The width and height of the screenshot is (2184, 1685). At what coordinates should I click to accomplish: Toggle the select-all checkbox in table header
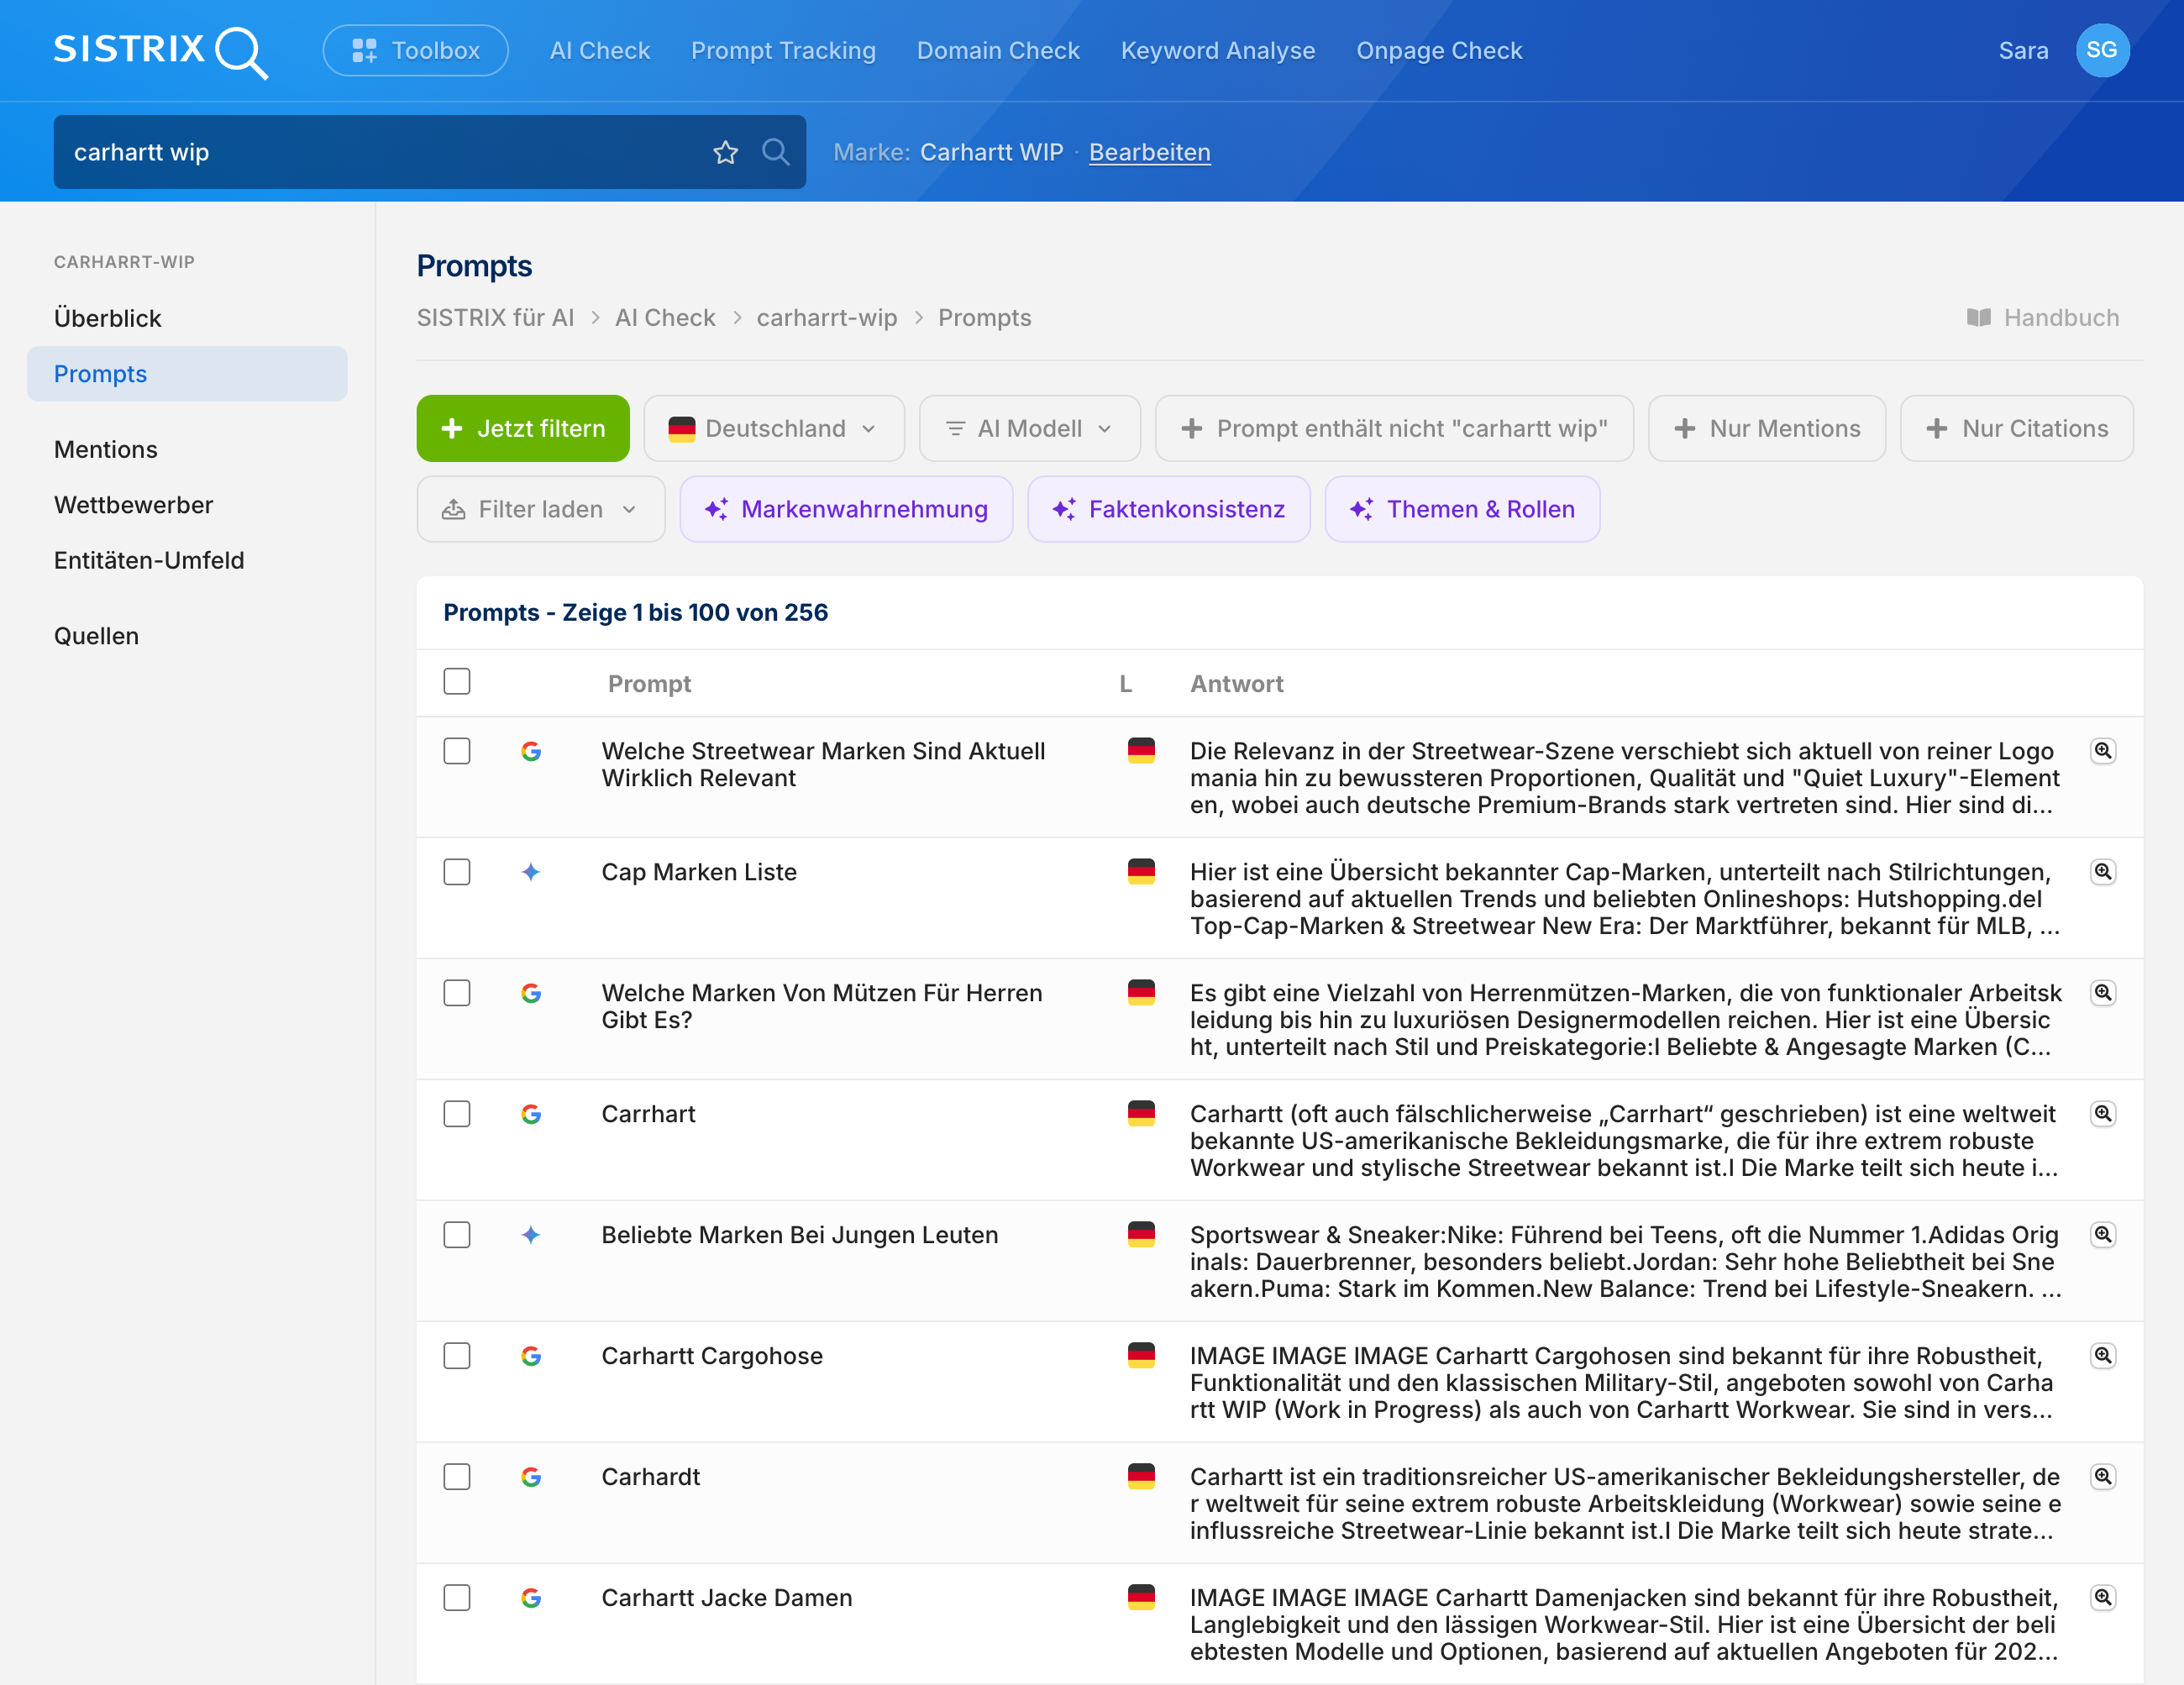[457, 682]
